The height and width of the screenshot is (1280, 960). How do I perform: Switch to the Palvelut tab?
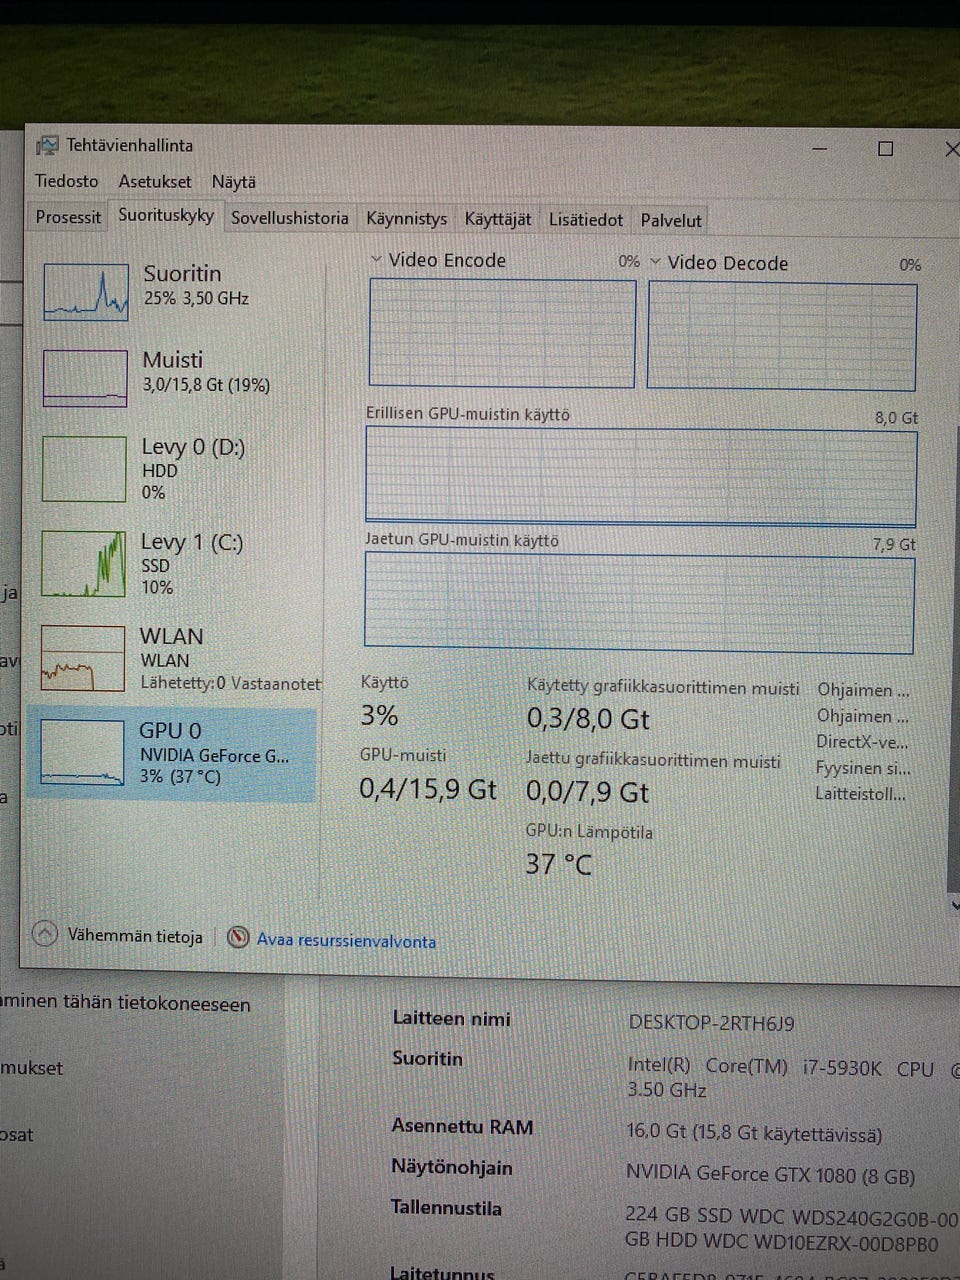[671, 220]
